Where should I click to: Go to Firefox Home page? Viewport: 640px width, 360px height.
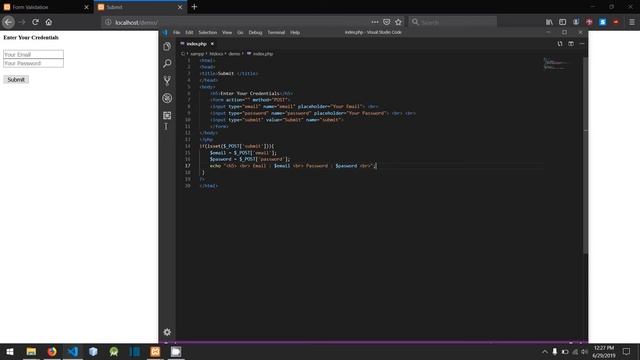tap(49, 22)
